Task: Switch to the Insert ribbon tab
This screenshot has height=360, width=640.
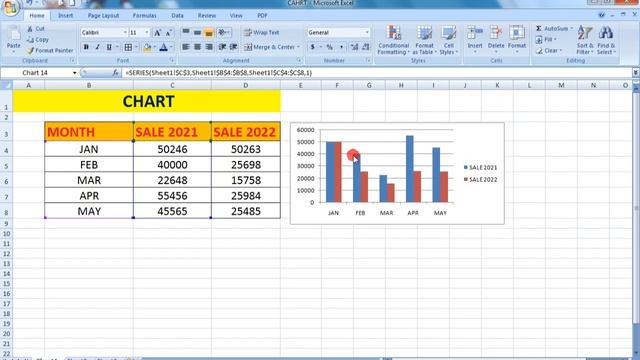Action: (66, 16)
